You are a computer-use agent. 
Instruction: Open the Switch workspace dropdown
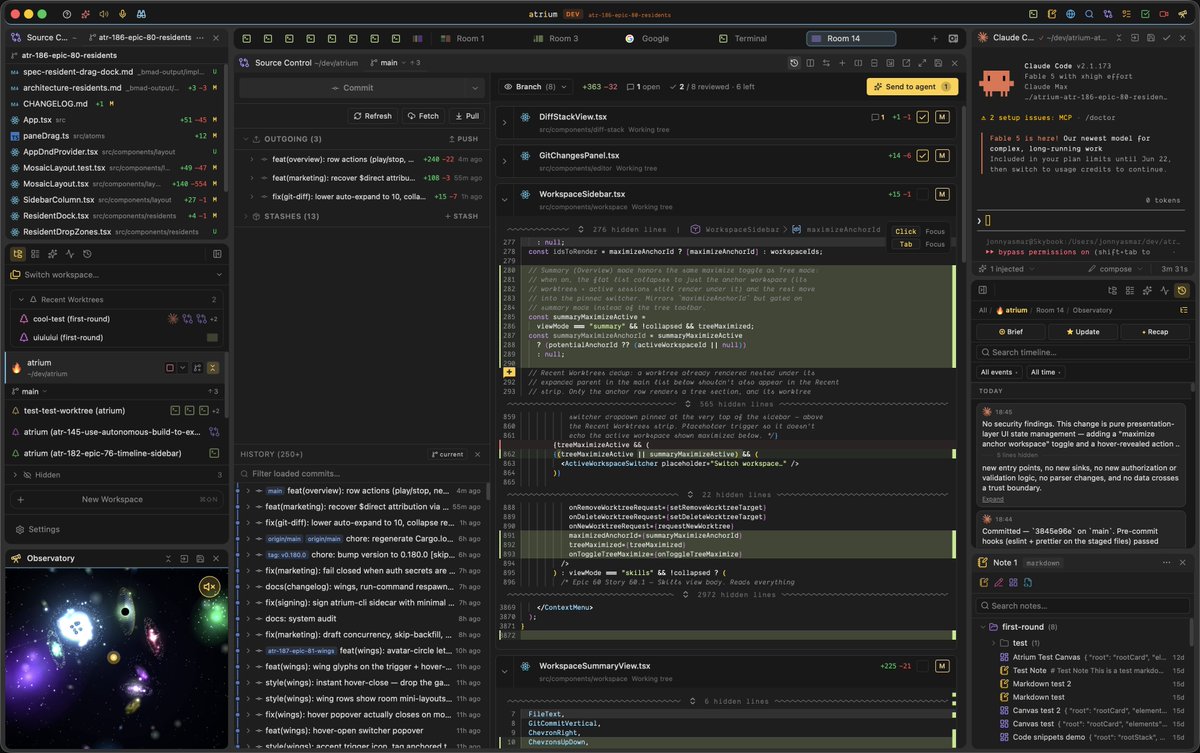(x=116, y=274)
